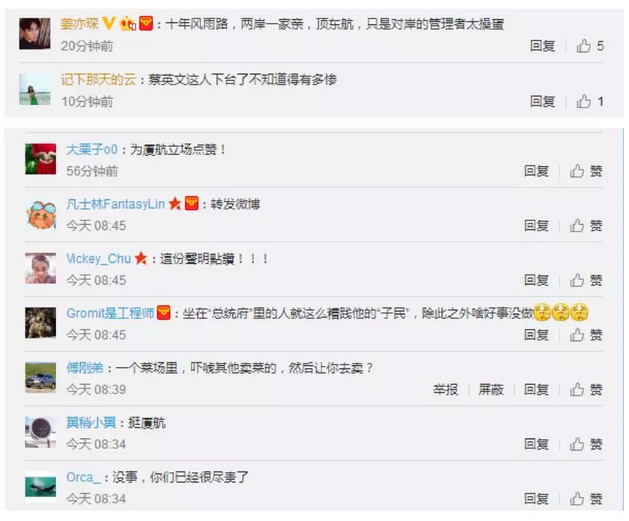This screenshot has height=521, width=629.
Task: Thumbs-up the Orca_ comment
Action: click(x=586, y=499)
